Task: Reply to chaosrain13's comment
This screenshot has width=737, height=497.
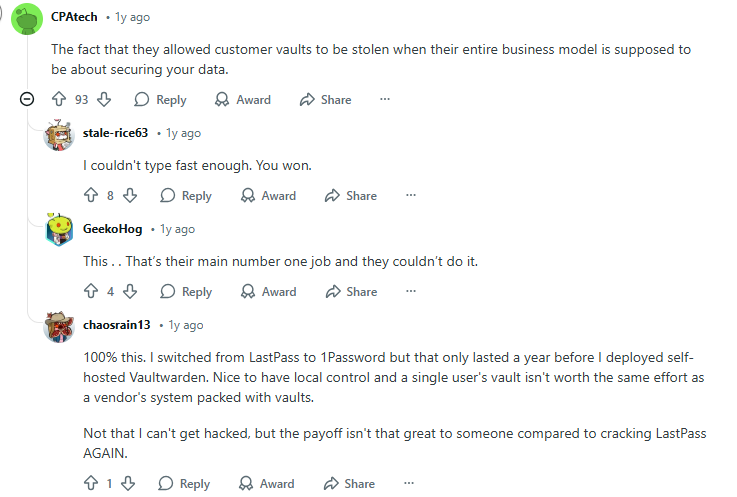Action: [x=185, y=484]
